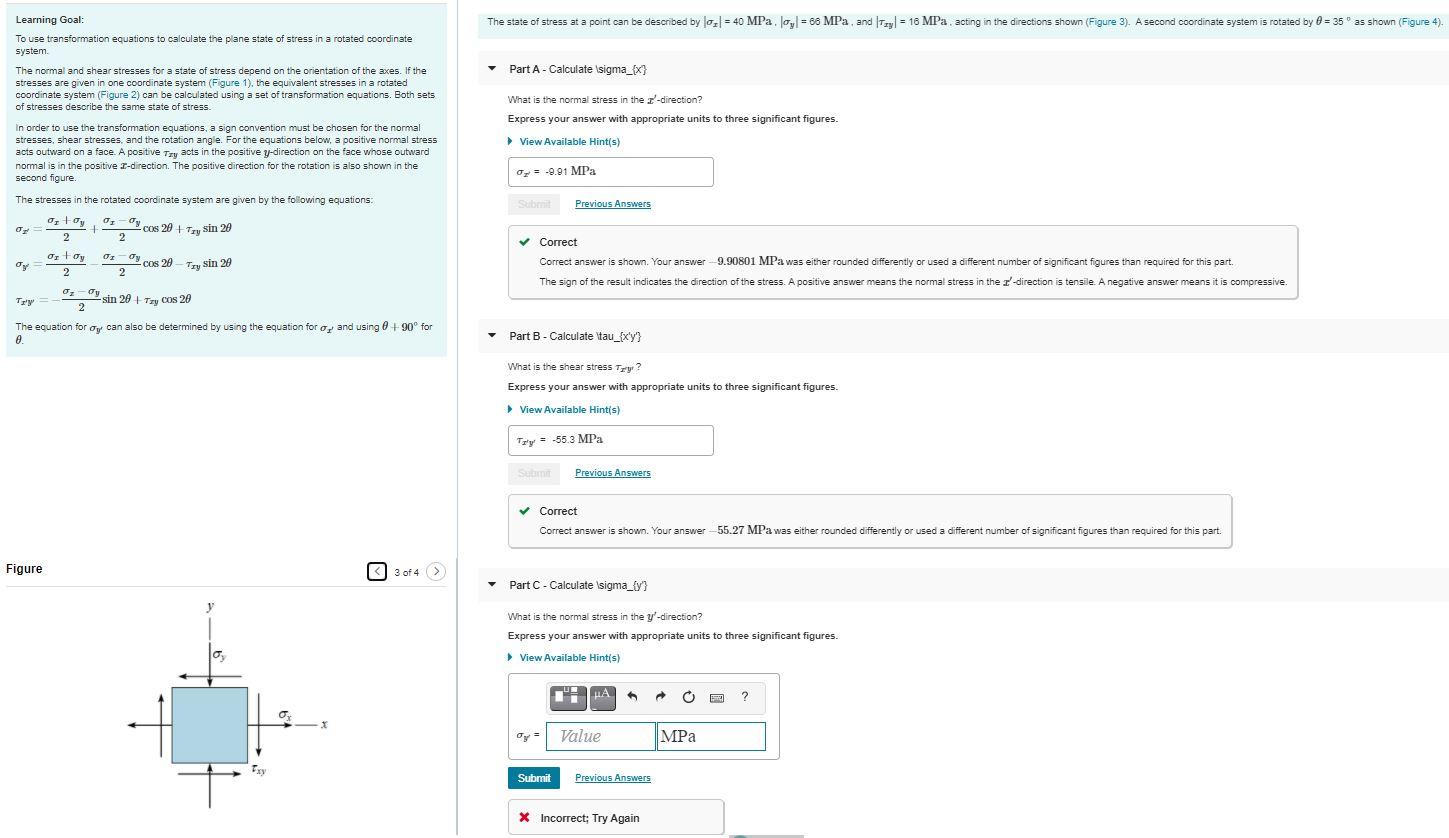The height and width of the screenshot is (838, 1449).
Task: Click the "Incorrect; Try Again" message
Action: point(590,818)
